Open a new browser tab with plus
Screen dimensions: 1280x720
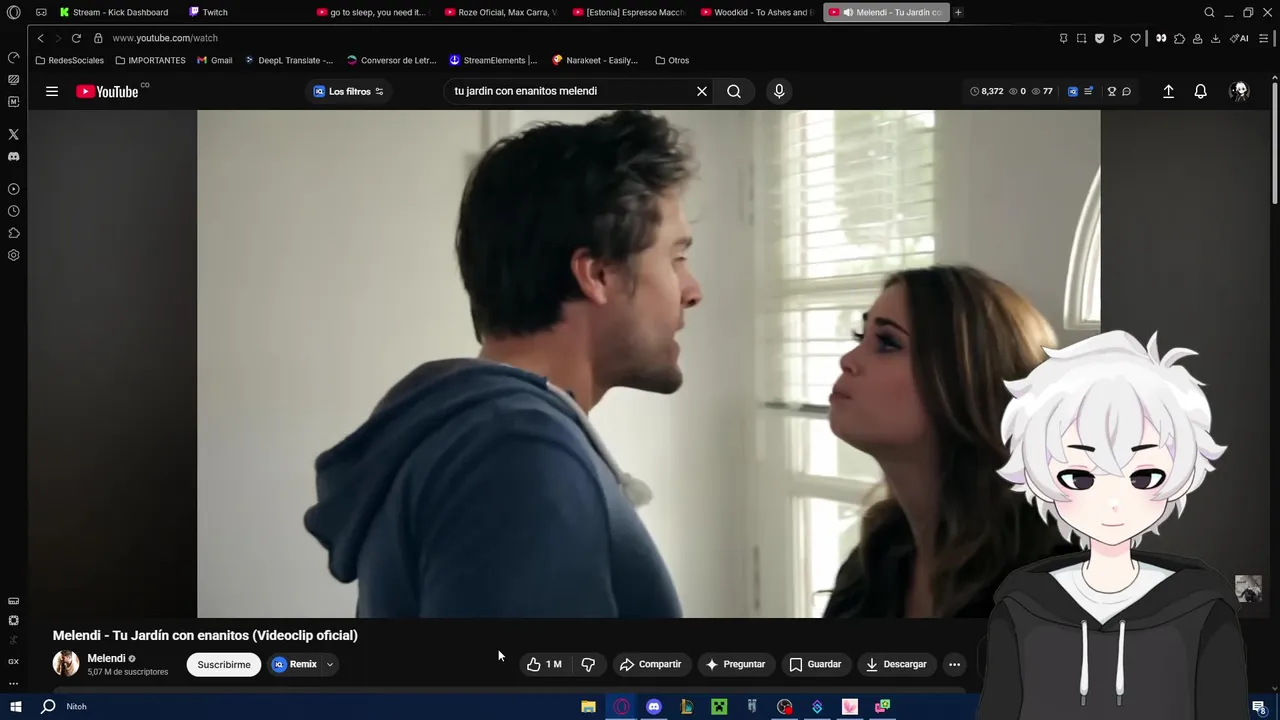pyautogui.click(x=958, y=12)
